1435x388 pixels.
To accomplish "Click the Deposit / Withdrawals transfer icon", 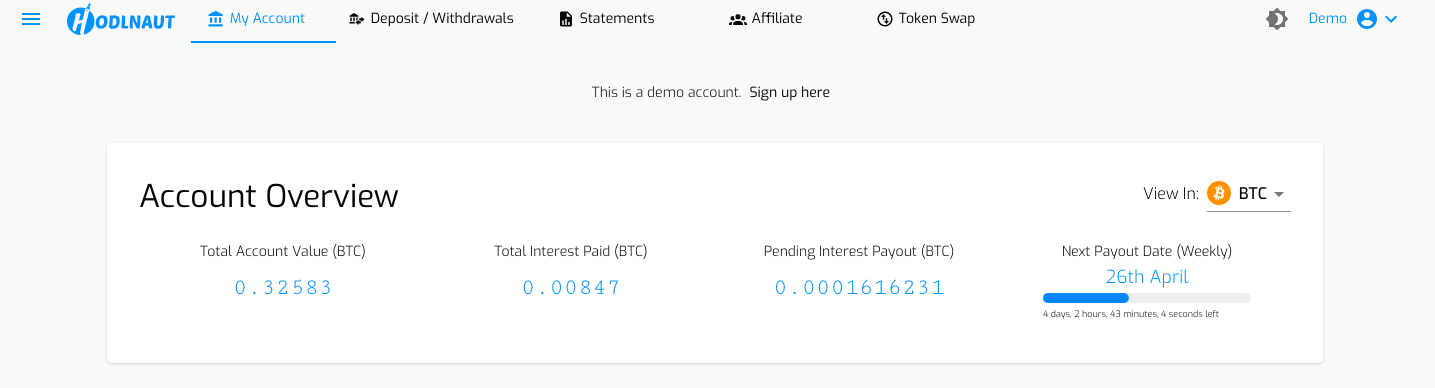I will pyautogui.click(x=357, y=19).
